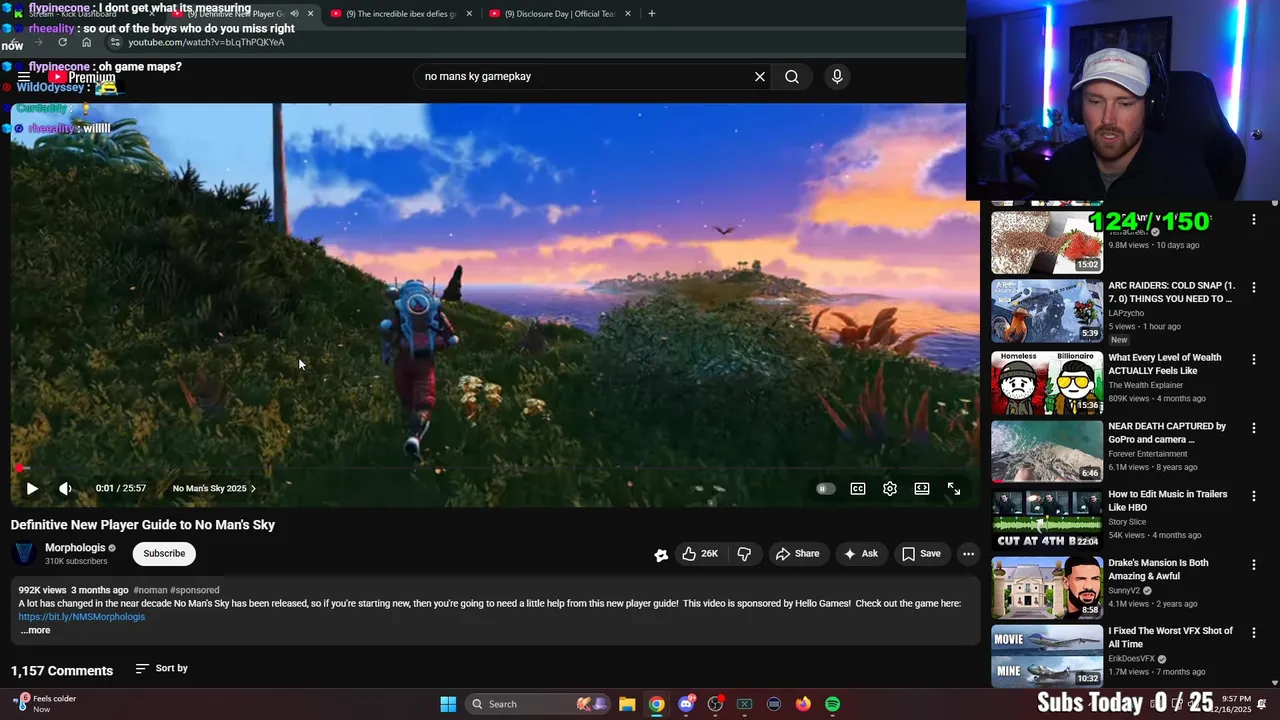The height and width of the screenshot is (720, 1280).
Task: Open options menu for NEAR DEATH video
Action: coord(1254,428)
